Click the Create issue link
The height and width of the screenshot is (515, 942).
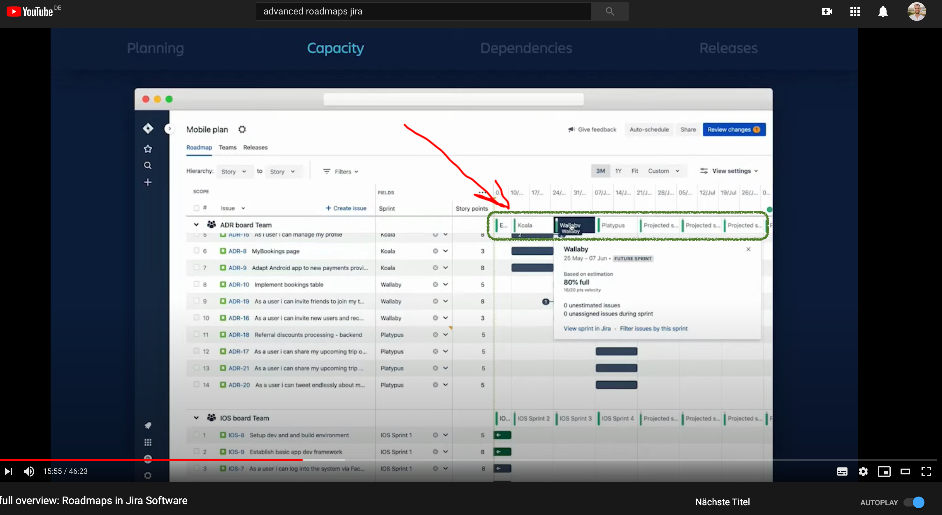point(346,209)
